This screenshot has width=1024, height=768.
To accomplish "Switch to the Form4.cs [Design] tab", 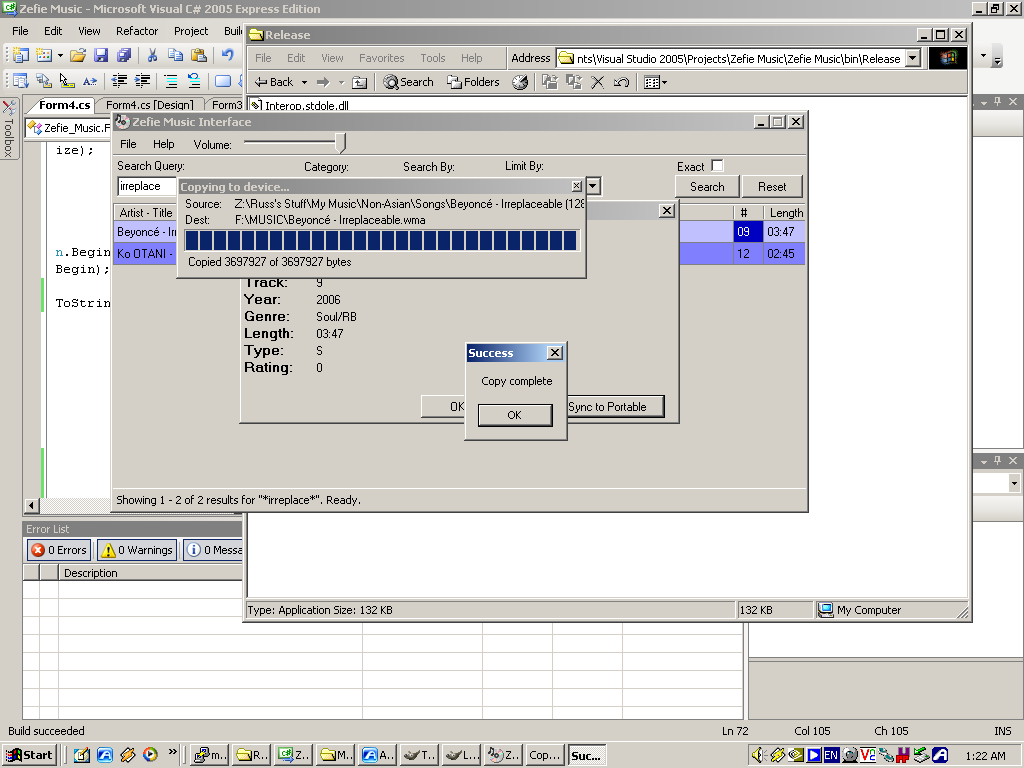I will 150,105.
